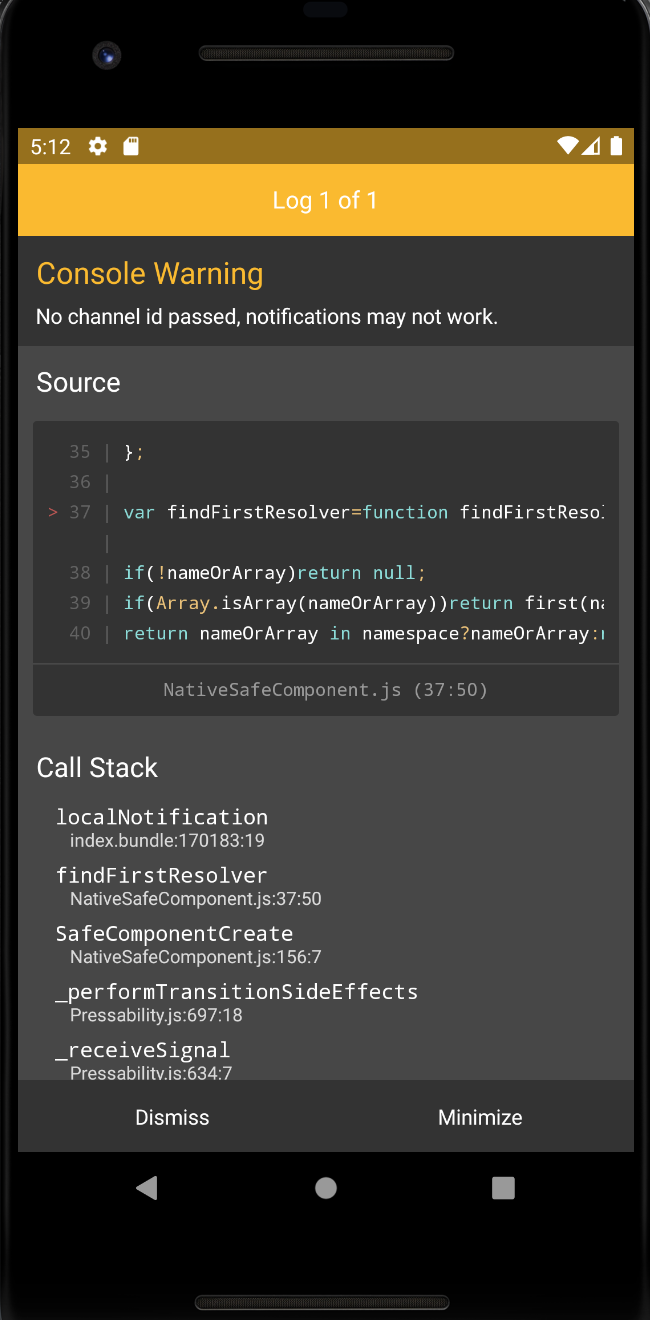
Task: Tap 'NativeSafeComponent.js:156:7' location text
Action: point(195,957)
